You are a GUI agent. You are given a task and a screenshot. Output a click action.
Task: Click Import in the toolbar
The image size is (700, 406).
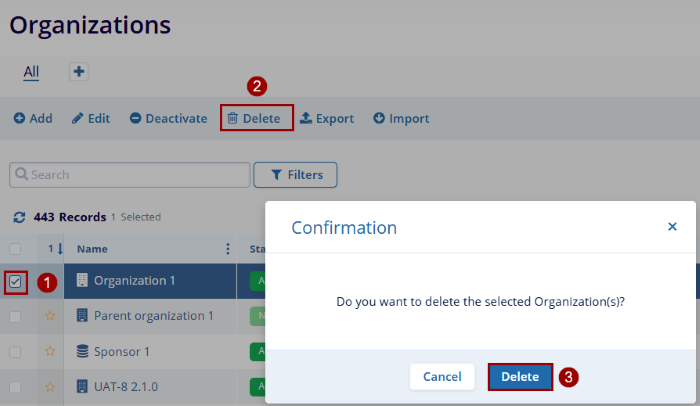pos(401,118)
